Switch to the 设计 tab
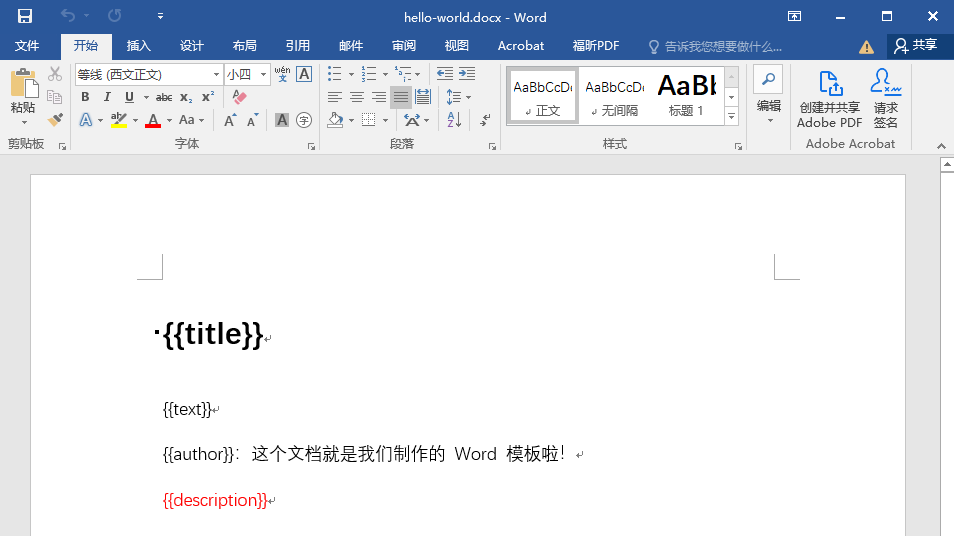 click(x=192, y=46)
